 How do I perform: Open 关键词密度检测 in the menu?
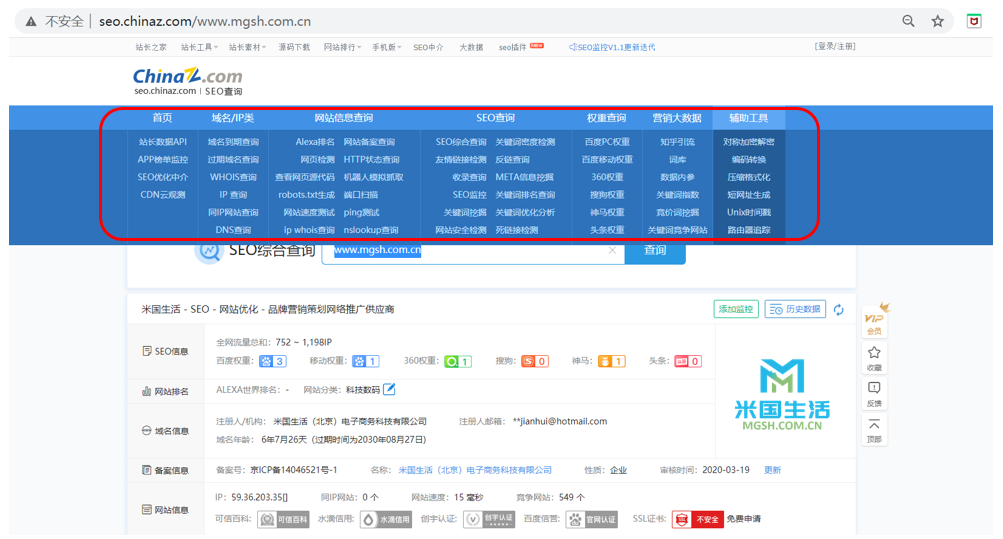[525, 142]
